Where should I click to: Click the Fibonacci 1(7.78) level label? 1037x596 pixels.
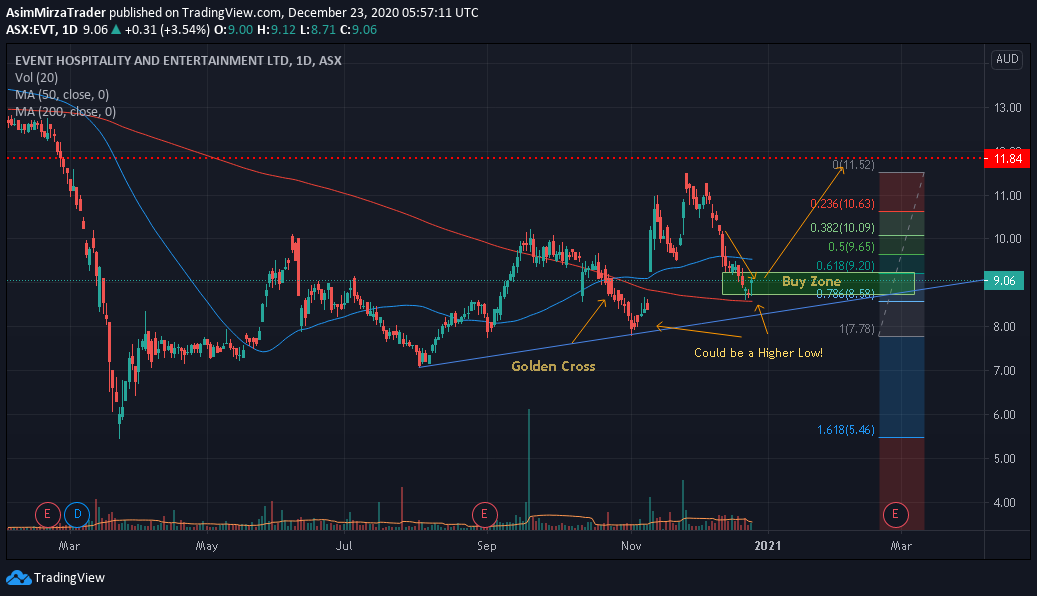click(857, 329)
